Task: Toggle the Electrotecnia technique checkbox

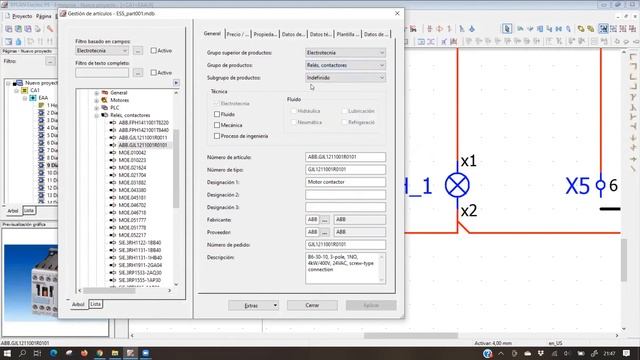Action: [x=217, y=104]
